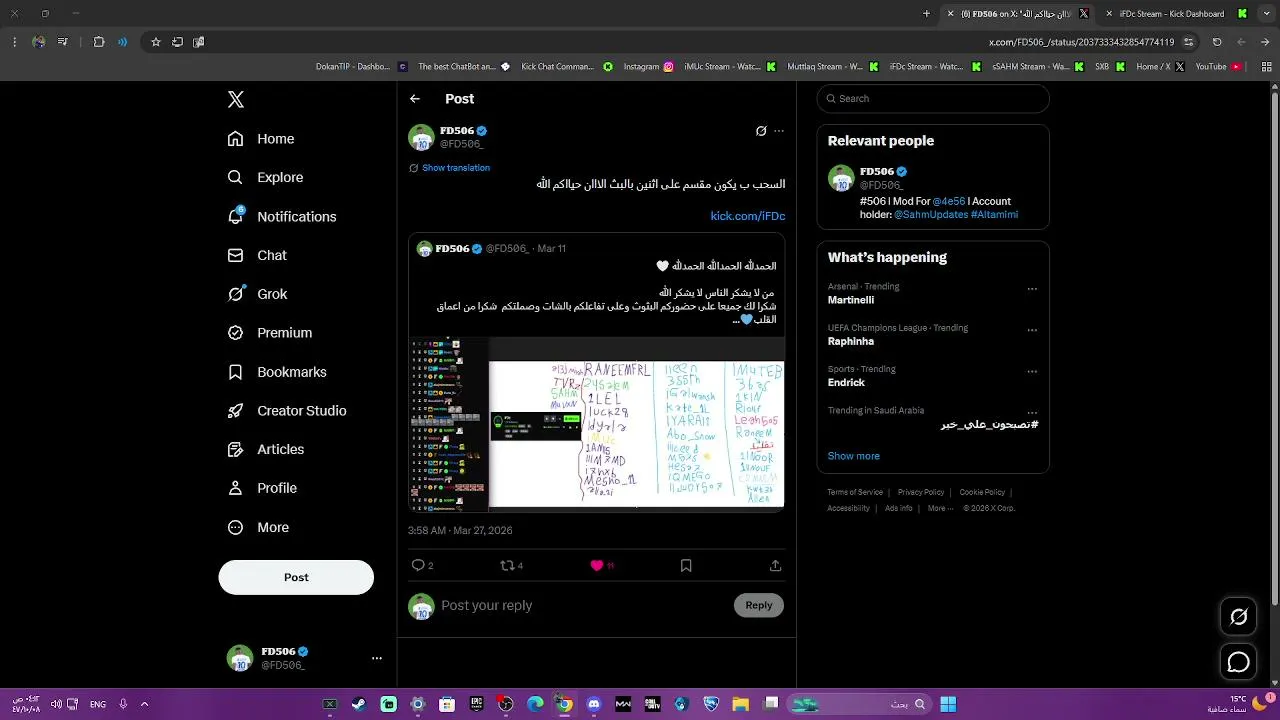The image size is (1280, 720).
Task: Toggle the microphone in the system tray
Action: (x=123, y=704)
